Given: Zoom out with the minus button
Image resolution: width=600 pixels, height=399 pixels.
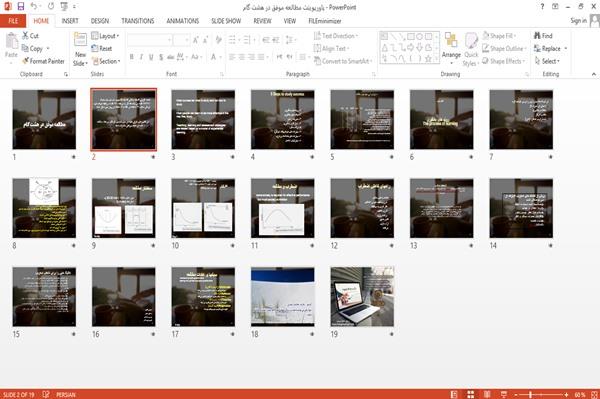Looking at the screenshot, I should pyautogui.click(x=516, y=394).
